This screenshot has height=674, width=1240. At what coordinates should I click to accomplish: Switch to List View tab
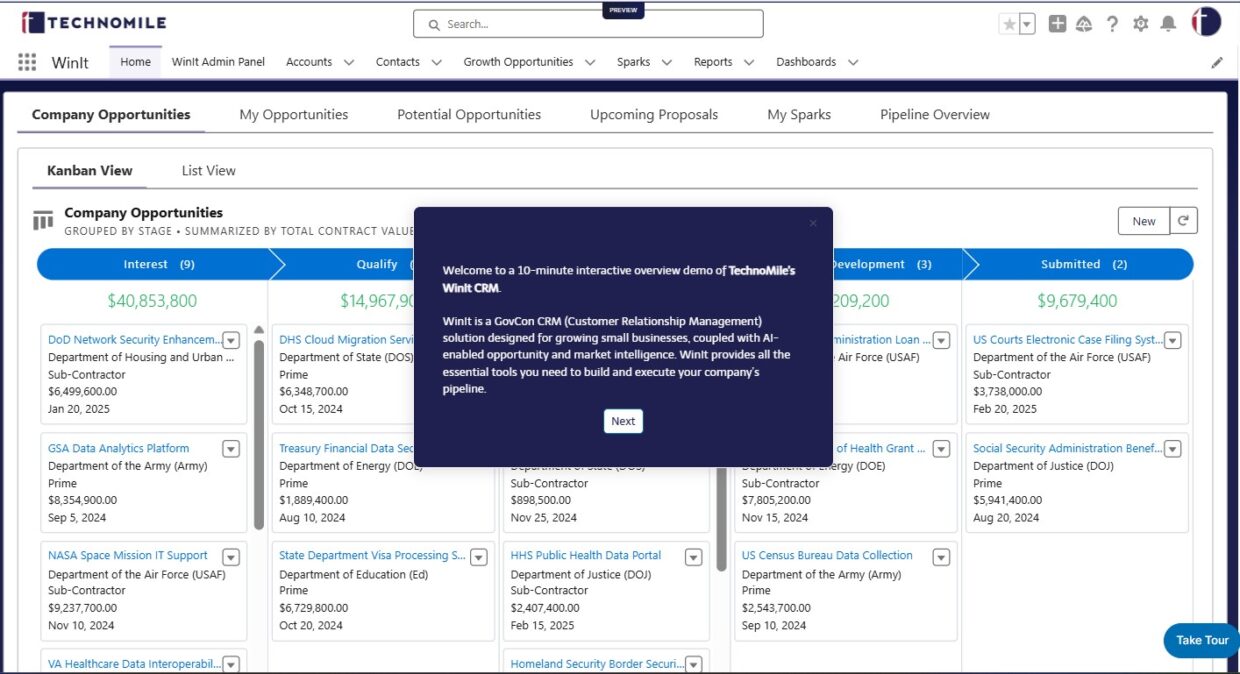(209, 171)
